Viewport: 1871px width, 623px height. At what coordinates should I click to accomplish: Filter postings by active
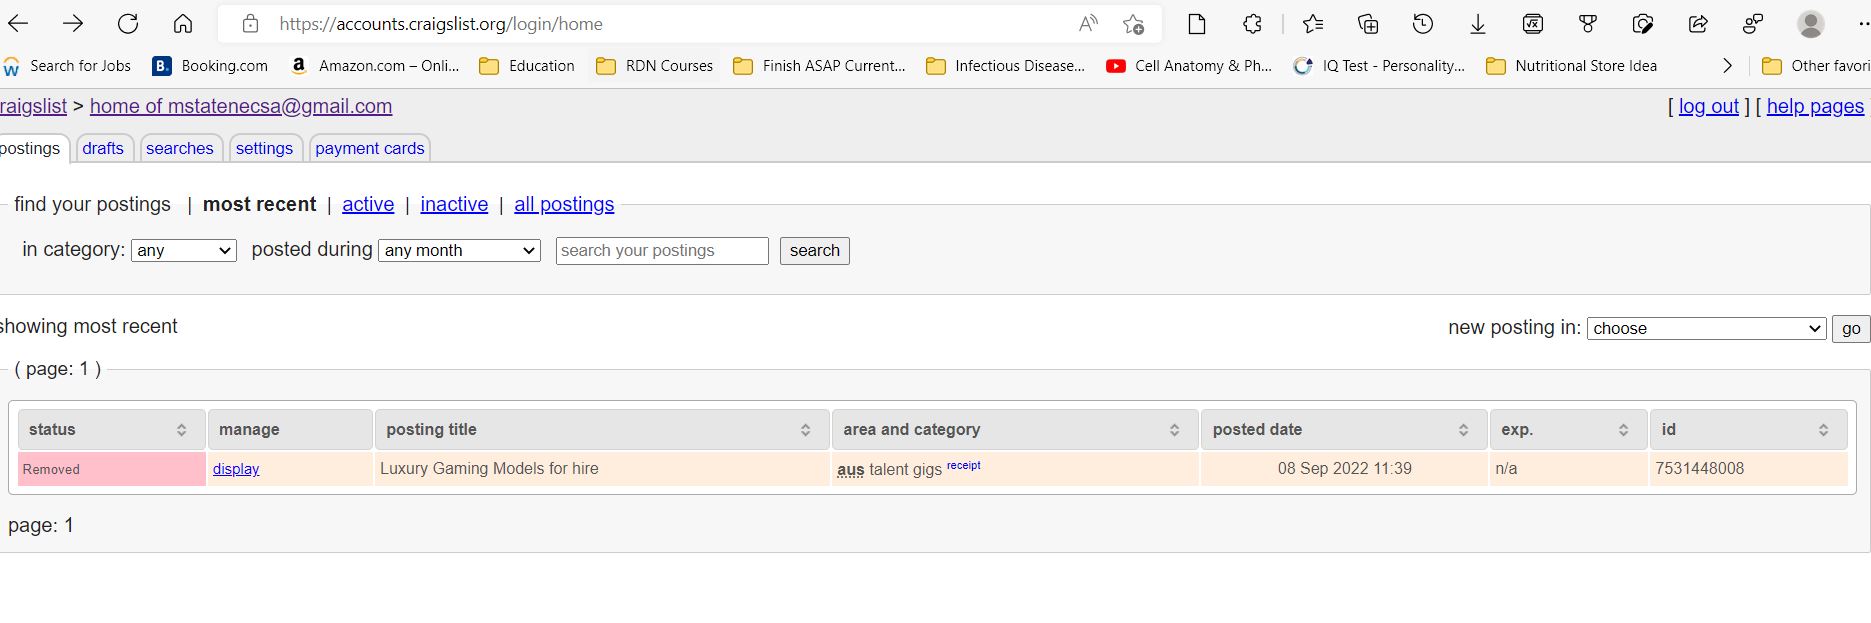coord(368,204)
